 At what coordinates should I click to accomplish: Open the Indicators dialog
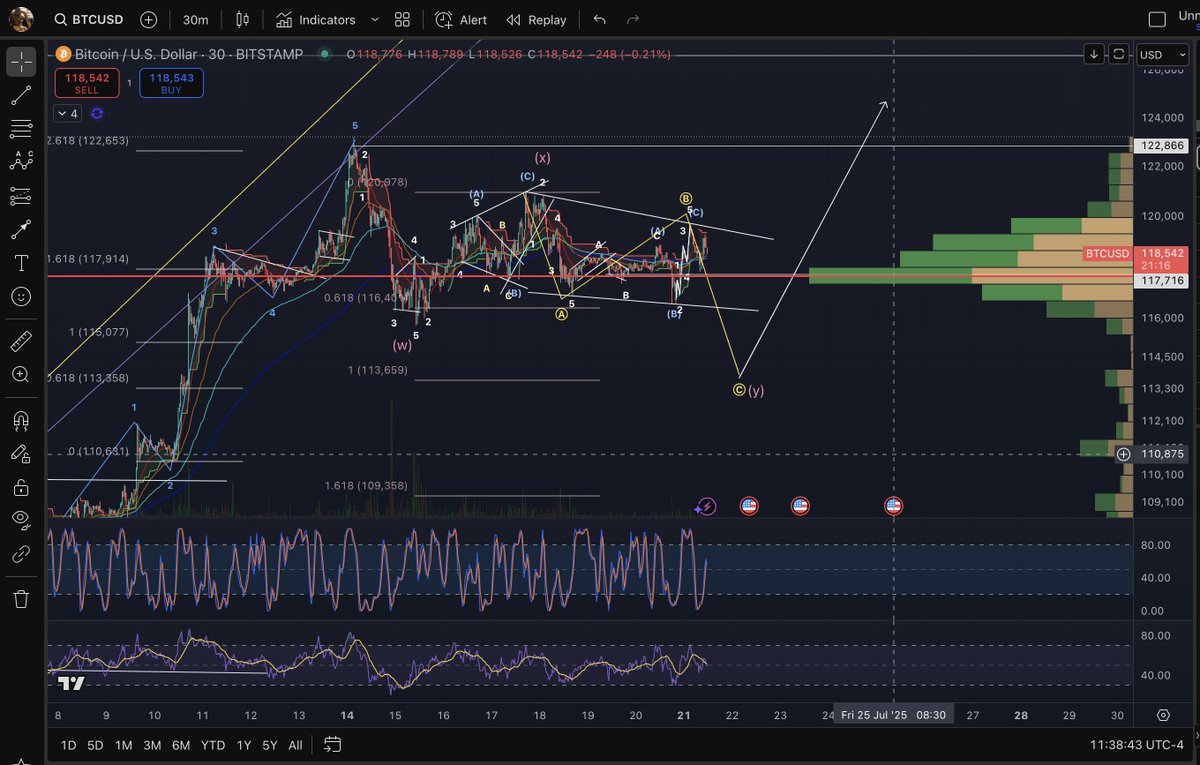[315, 19]
